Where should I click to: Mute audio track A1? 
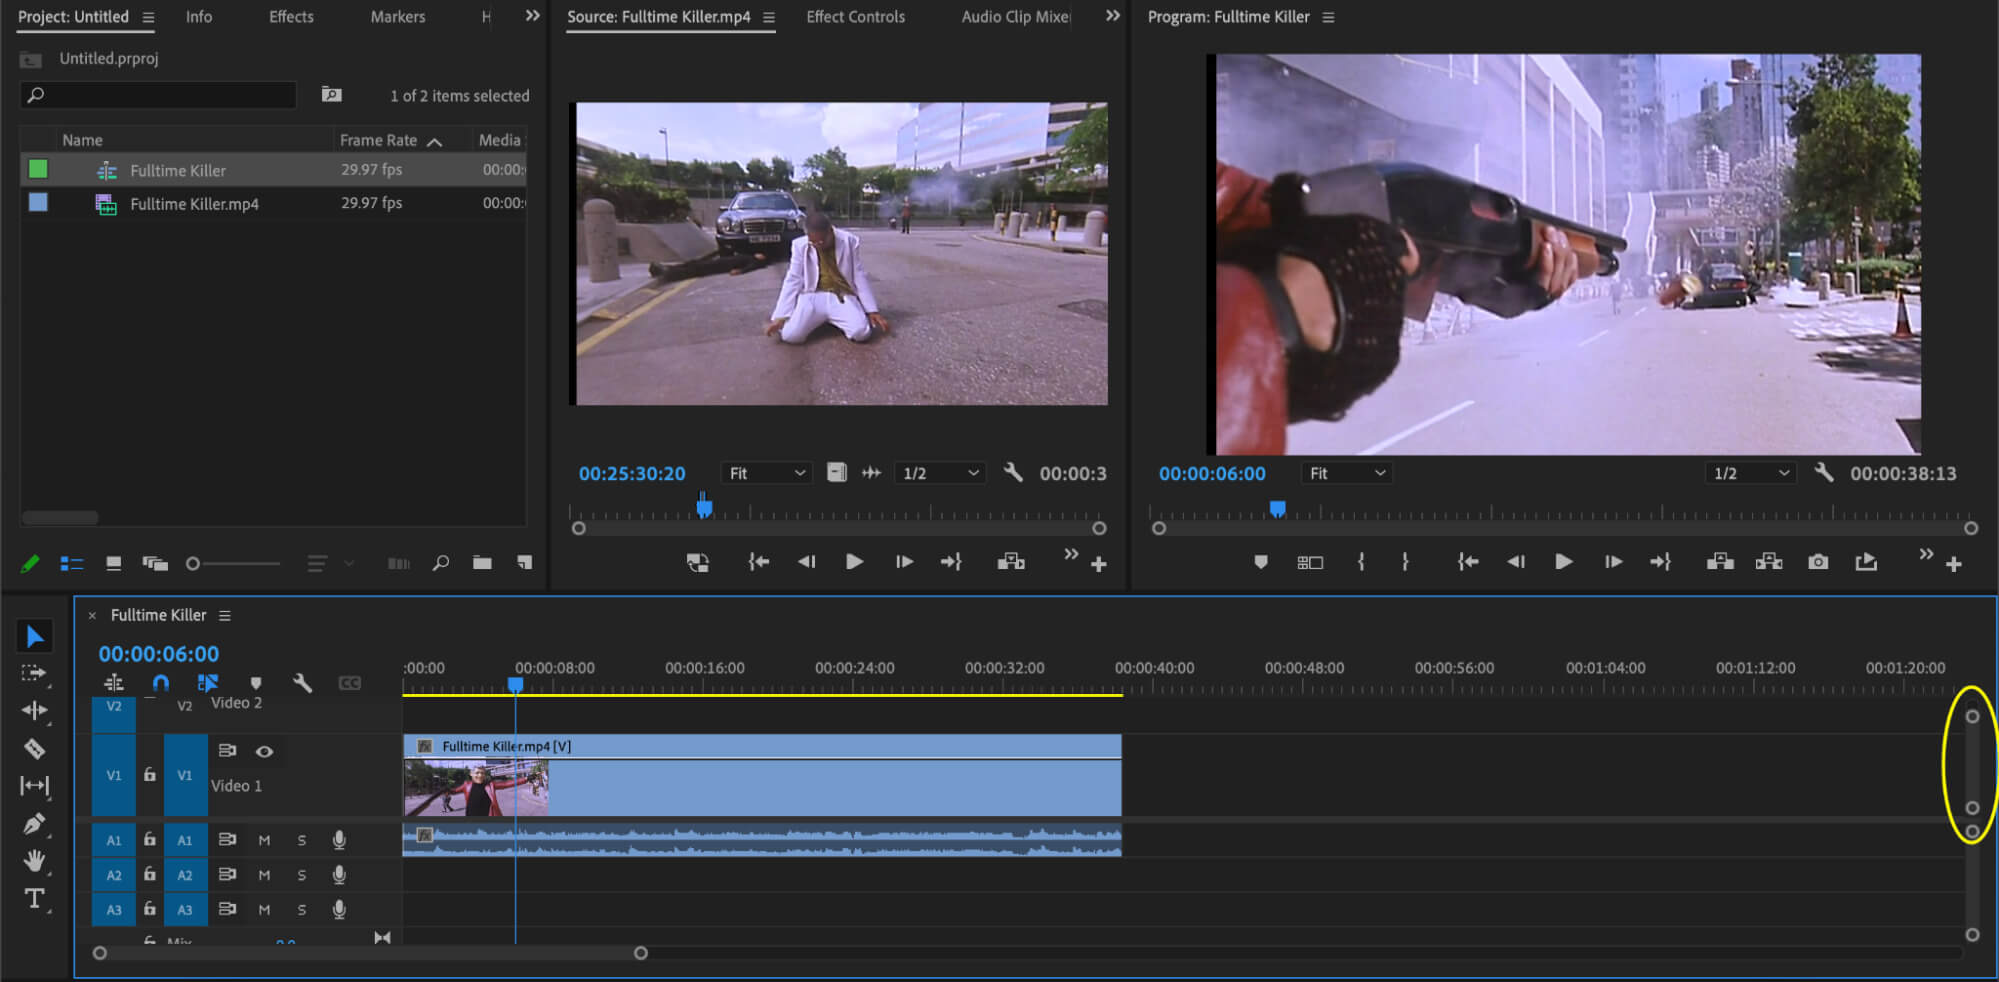[264, 840]
